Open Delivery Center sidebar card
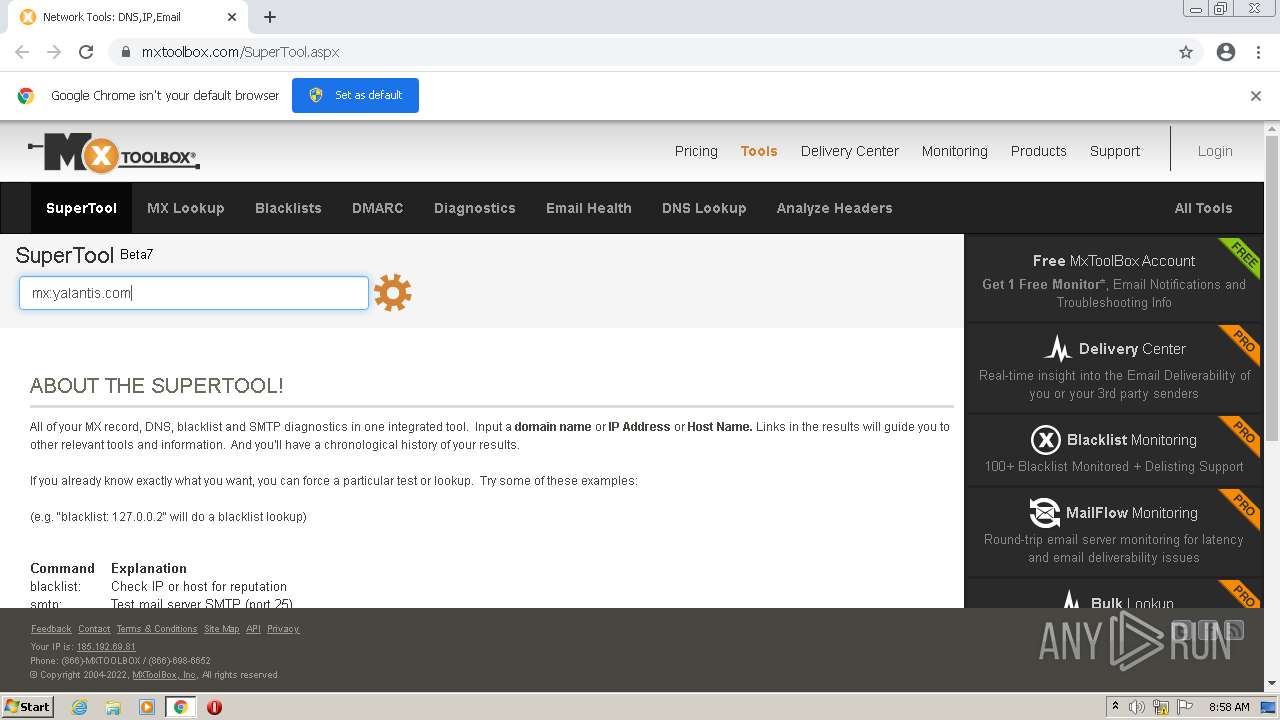The image size is (1280, 720). (1114, 369)
